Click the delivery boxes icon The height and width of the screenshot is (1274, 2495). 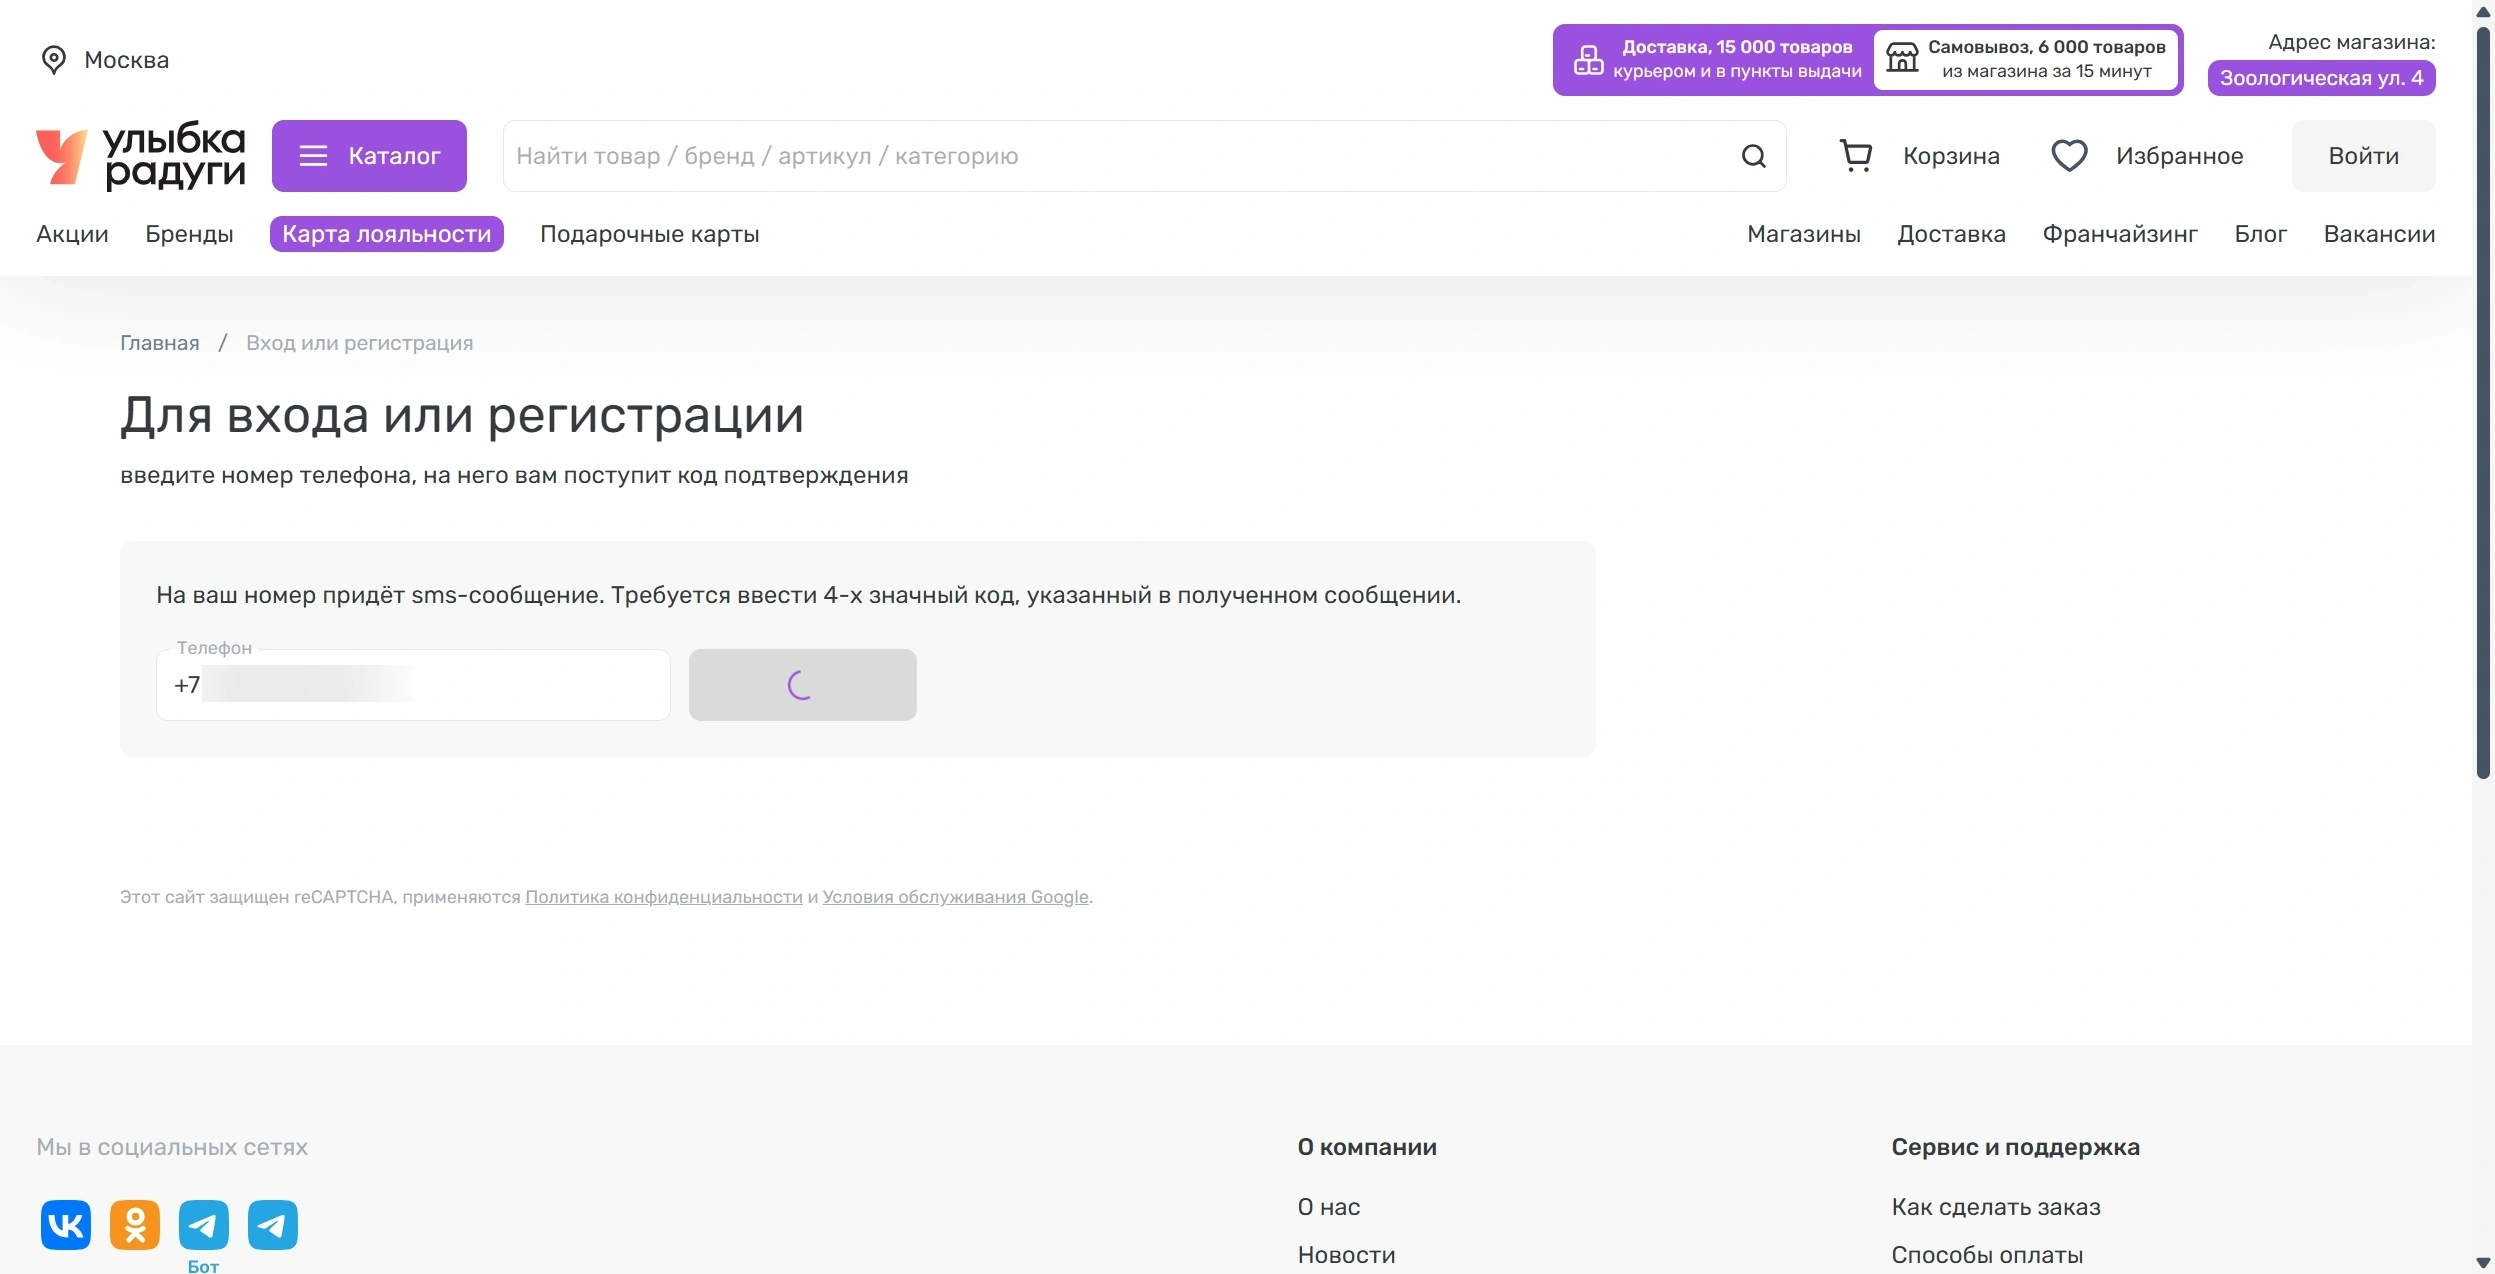[x=1588, y=60]
